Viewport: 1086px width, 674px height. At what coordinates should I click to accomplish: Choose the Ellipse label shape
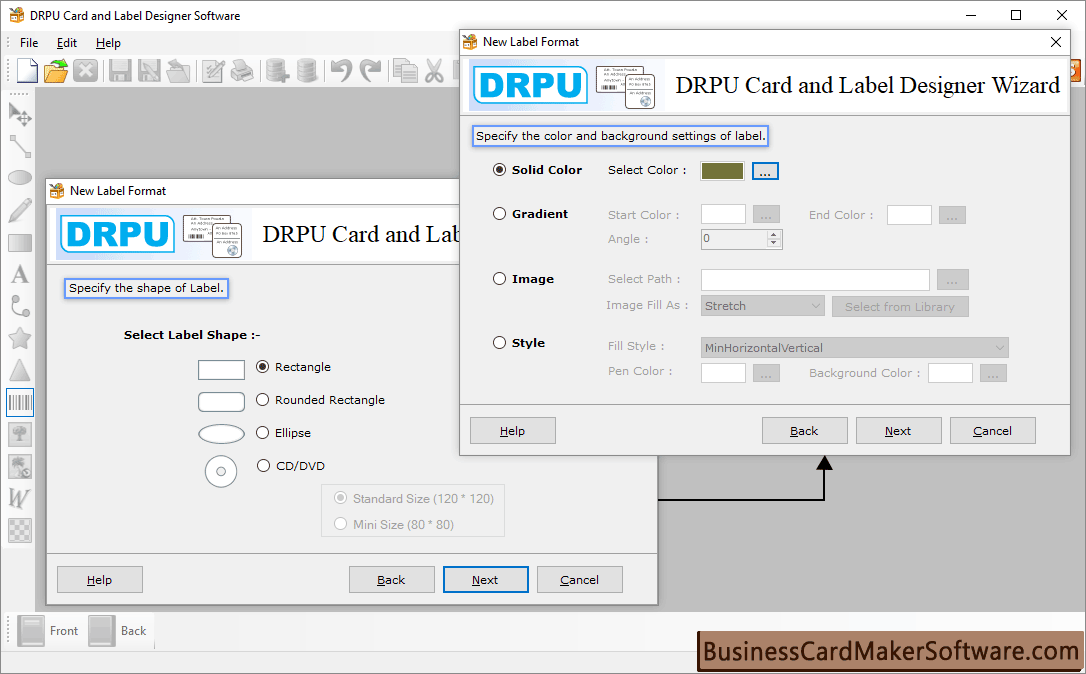(262, 433)
